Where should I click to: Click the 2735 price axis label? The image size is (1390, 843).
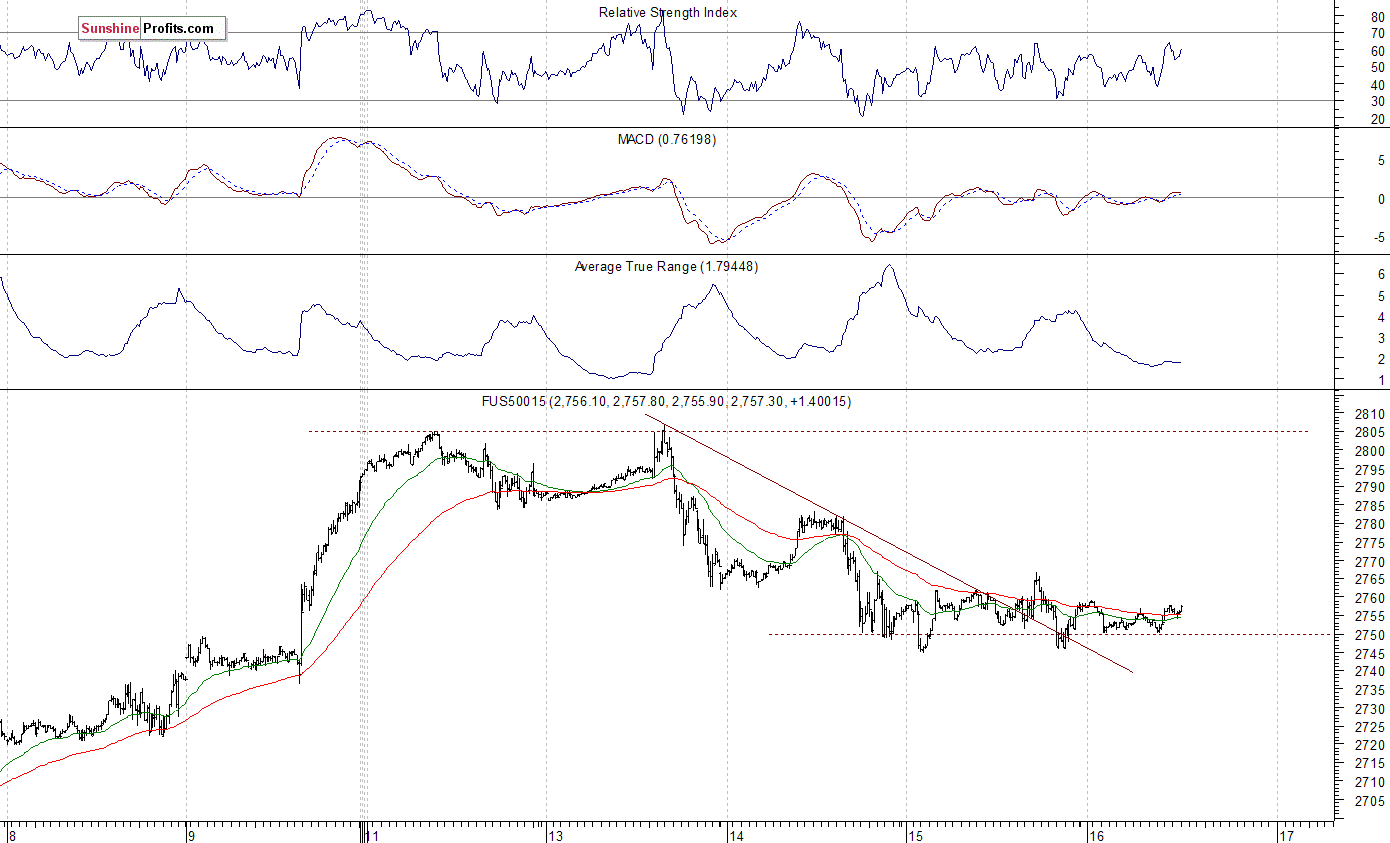click(x=1370, y=690)
